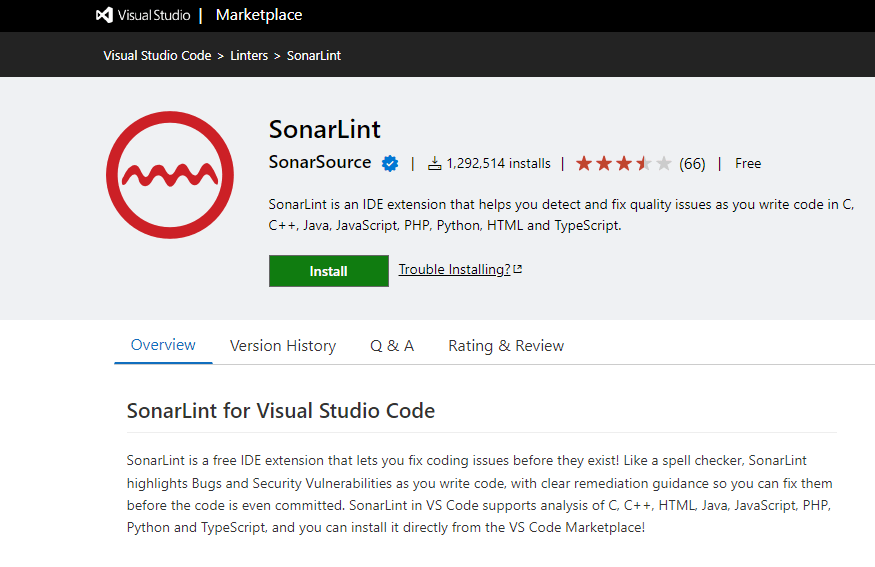Viewport: 875px width, 567px height.
Task: Go to Visual Studio Code breadcrumb
Action: pos(157,56)
